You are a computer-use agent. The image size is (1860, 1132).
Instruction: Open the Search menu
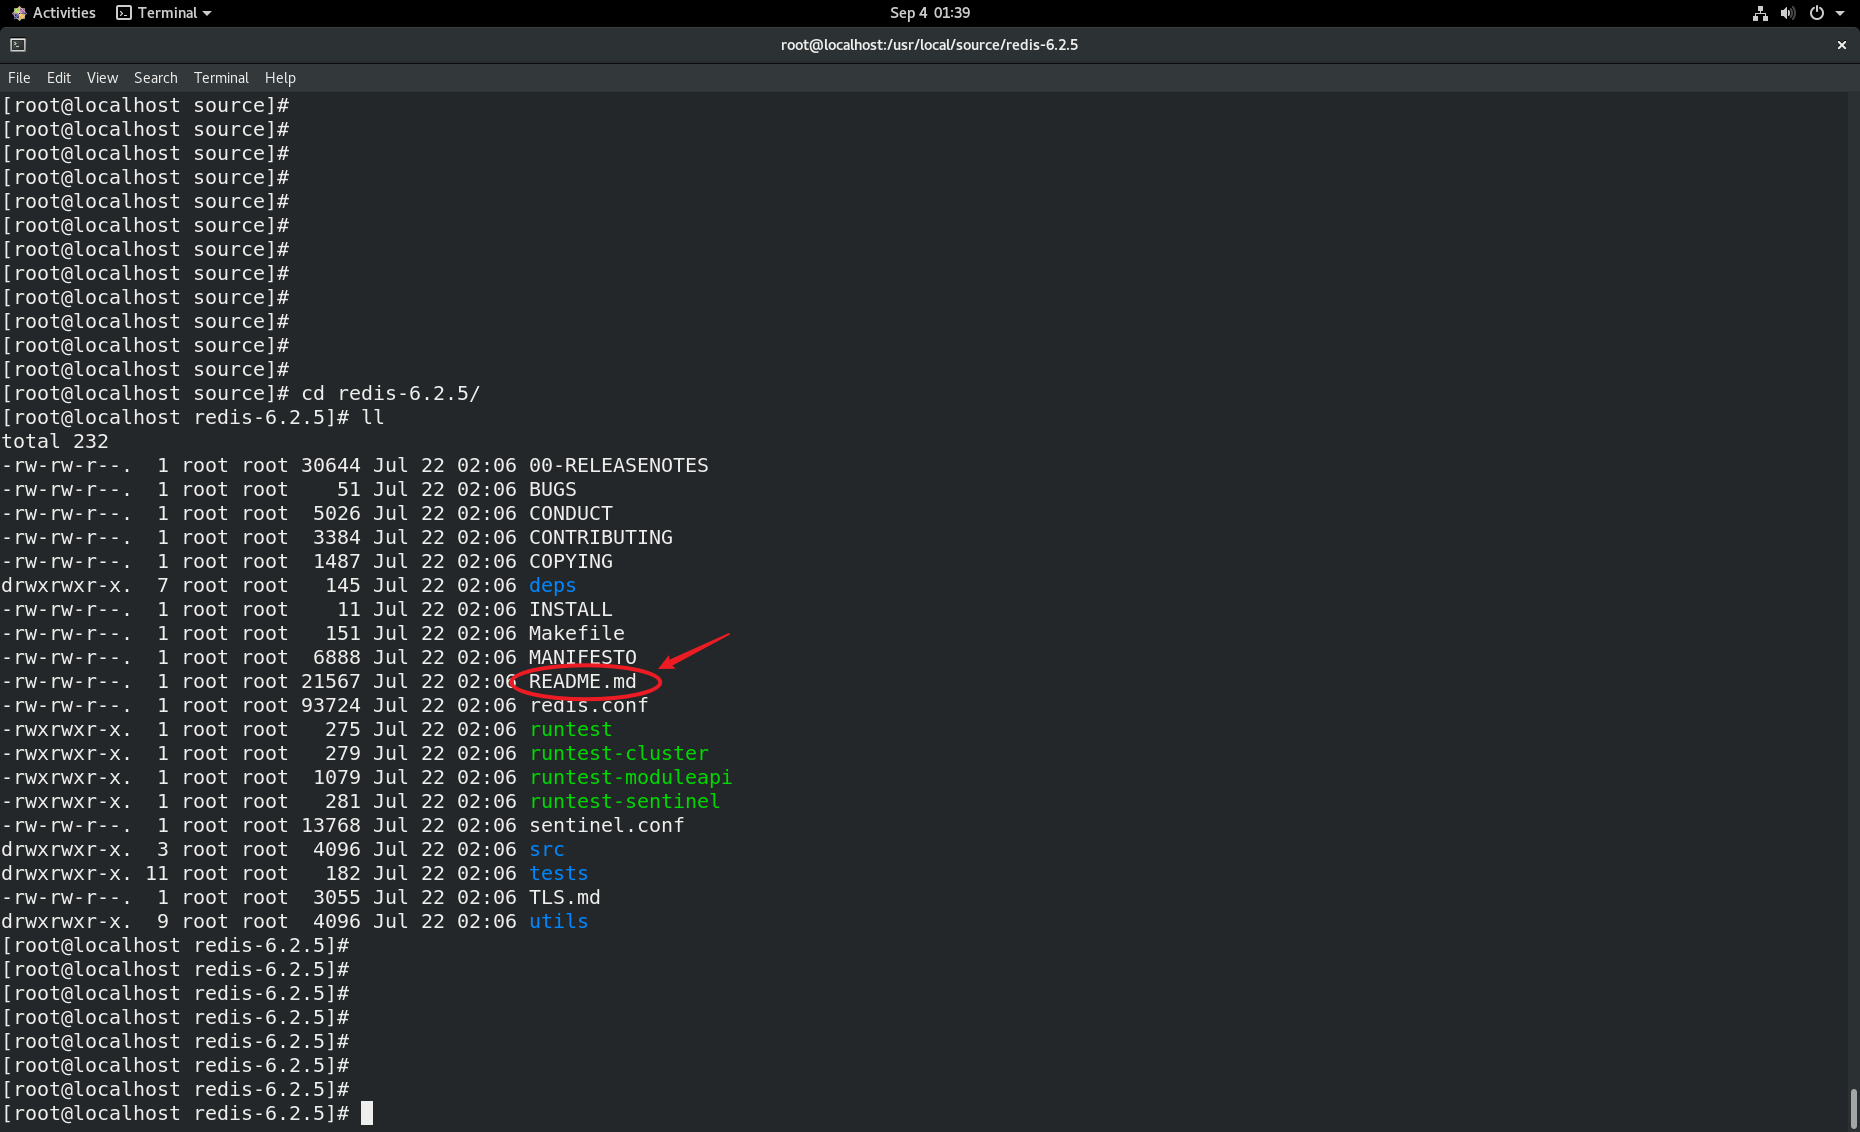click(156, 78)
